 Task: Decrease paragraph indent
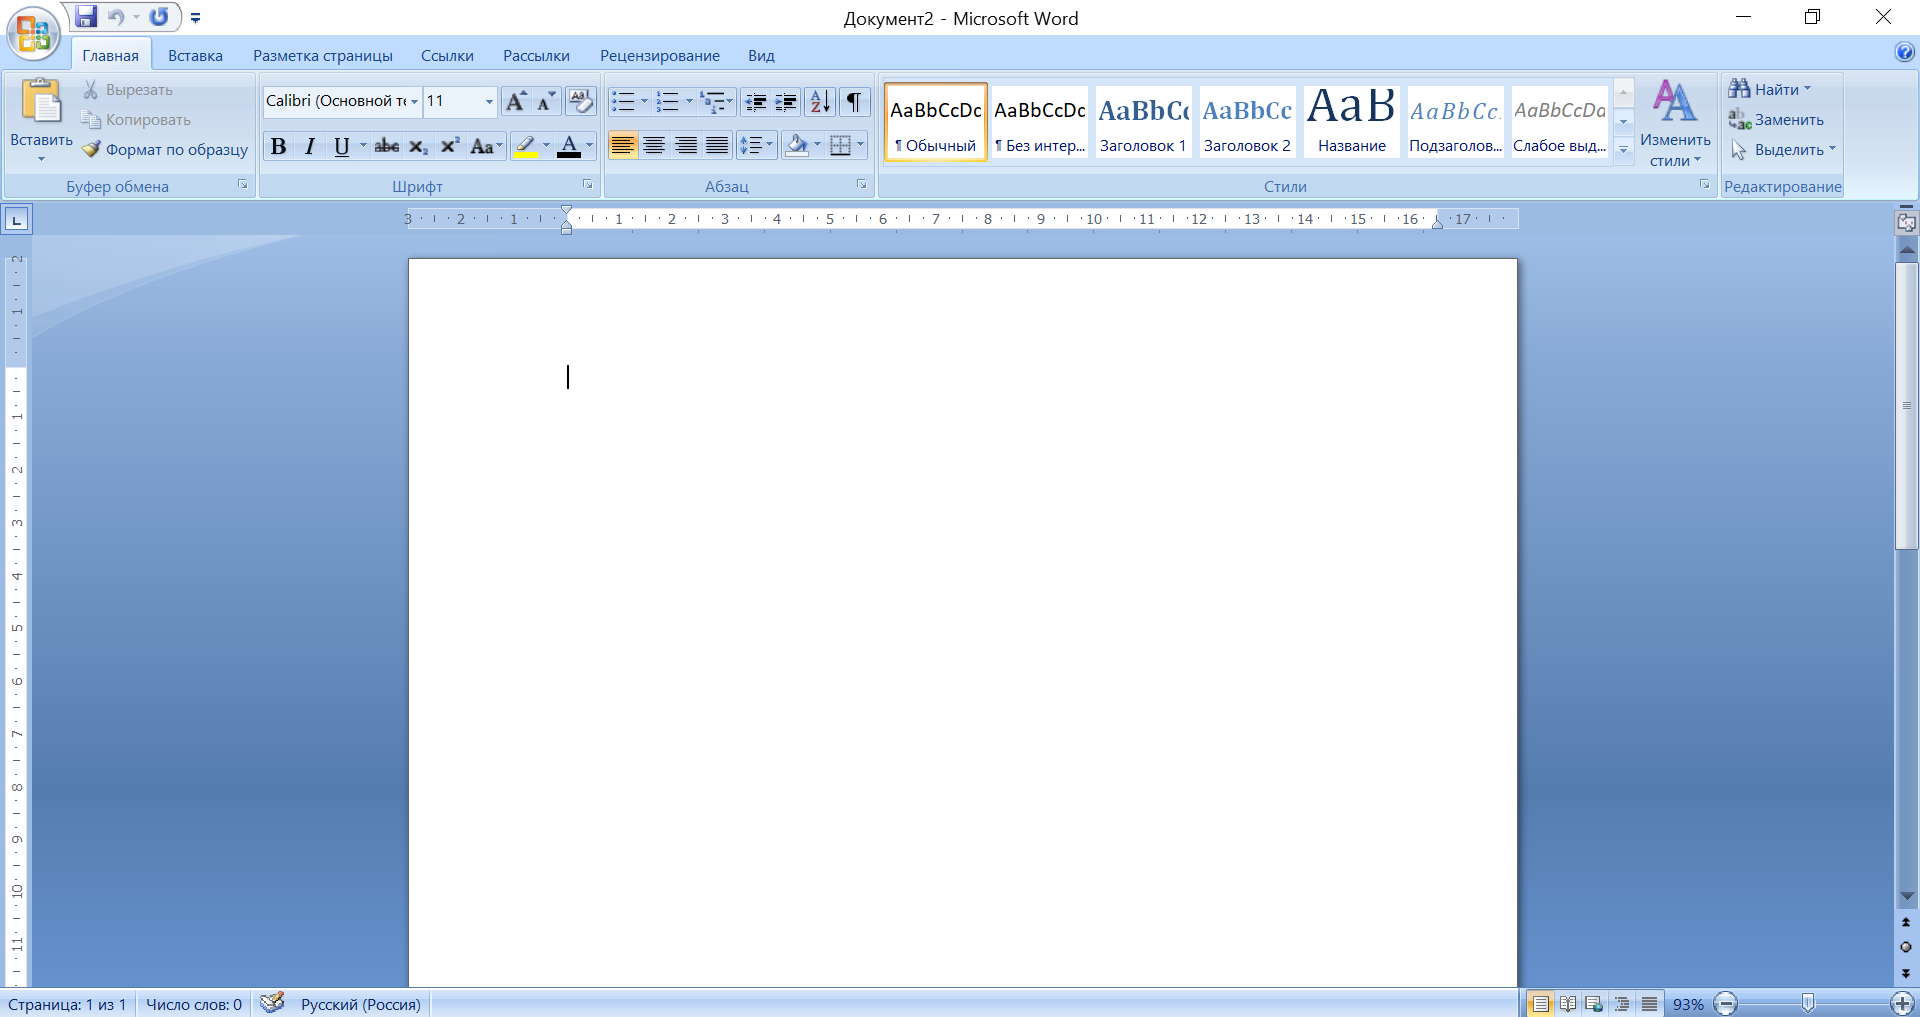tap(756, 101)
